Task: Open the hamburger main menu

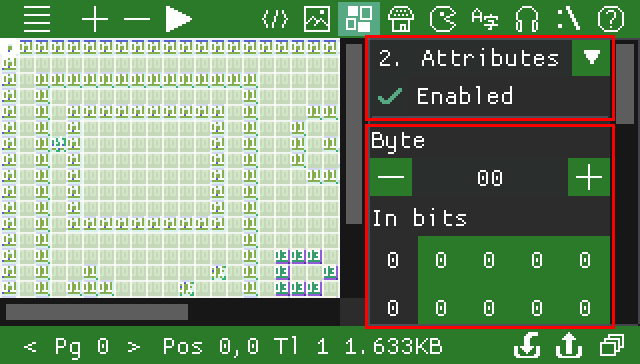Action: tap(37, 19)
